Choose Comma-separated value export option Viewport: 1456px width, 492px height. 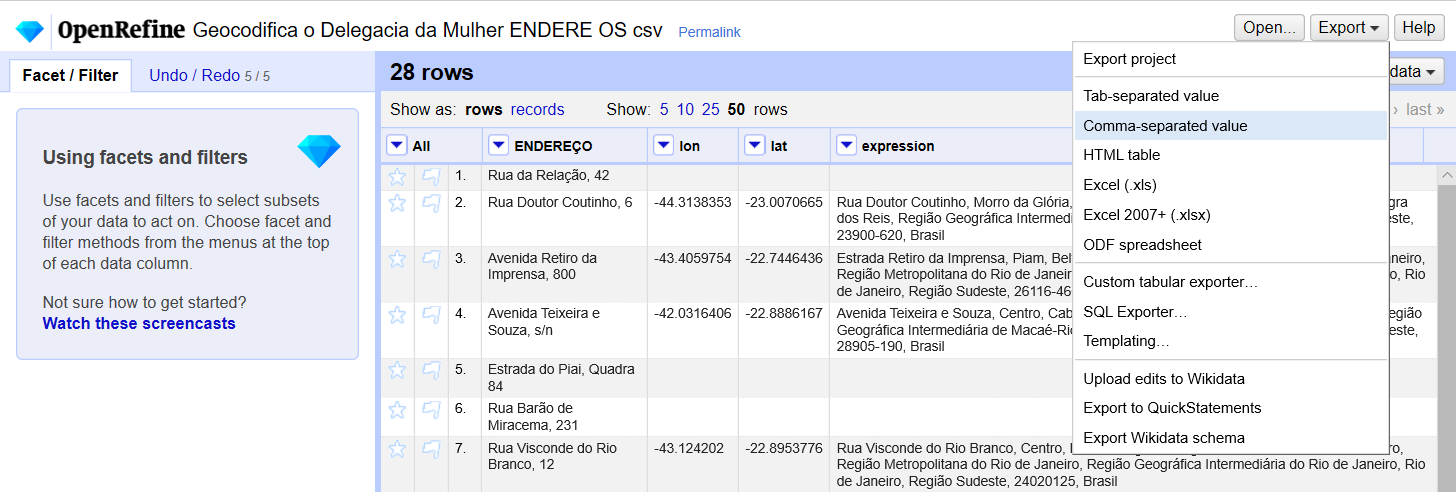pyautogui.click(x=1165, y=126)
